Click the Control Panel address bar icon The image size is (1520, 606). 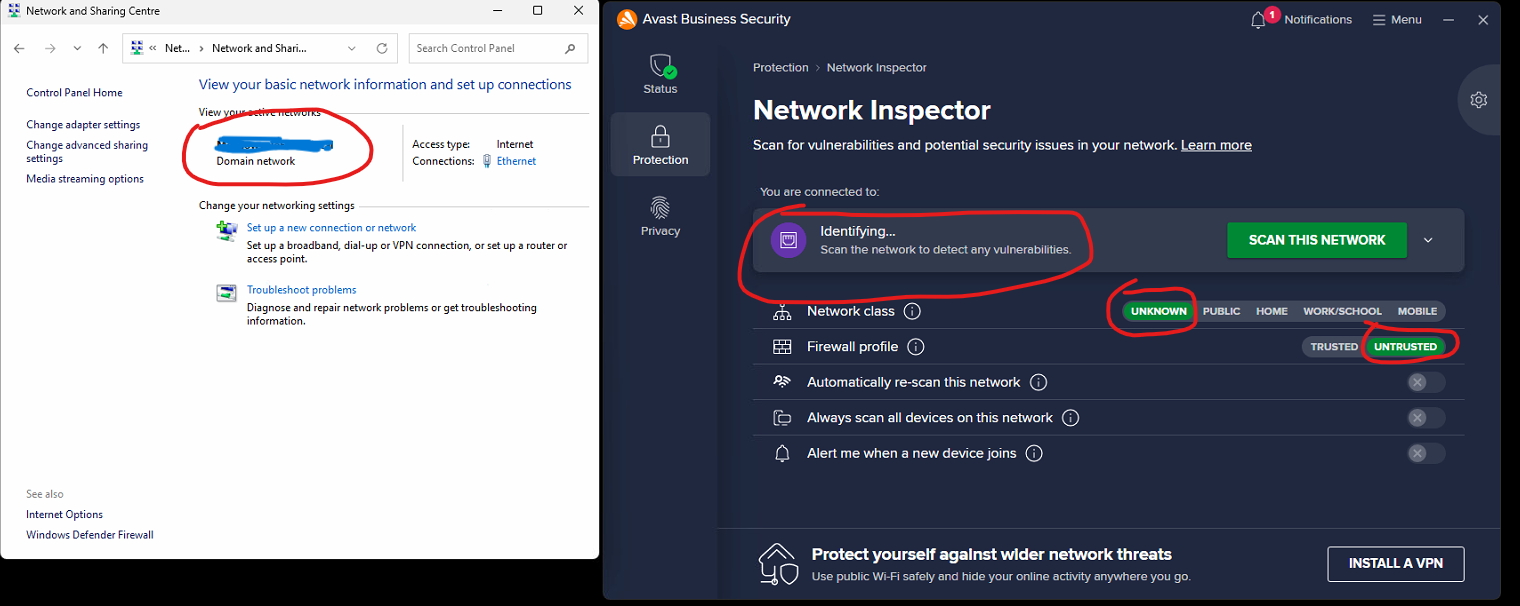click(137, 48)
